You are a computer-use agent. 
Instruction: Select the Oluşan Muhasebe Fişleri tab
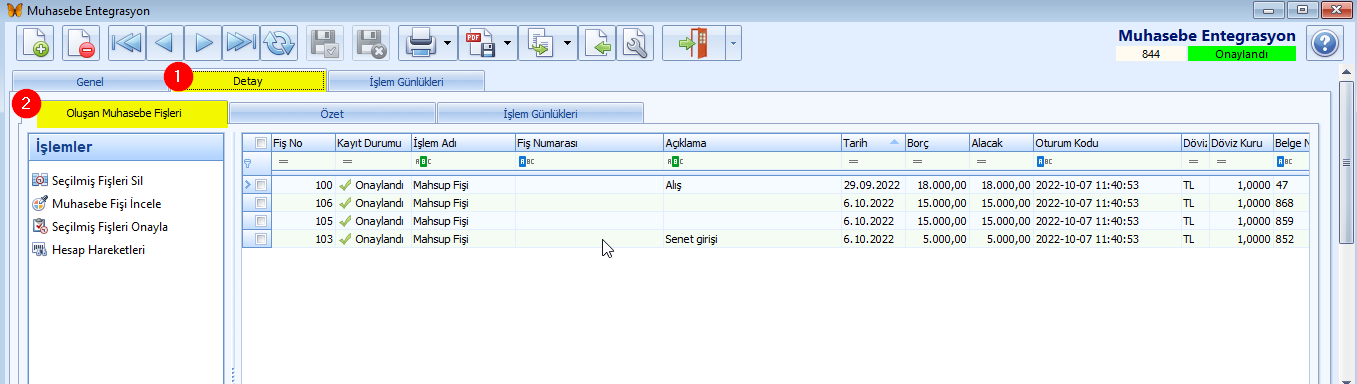pos(124,113)
